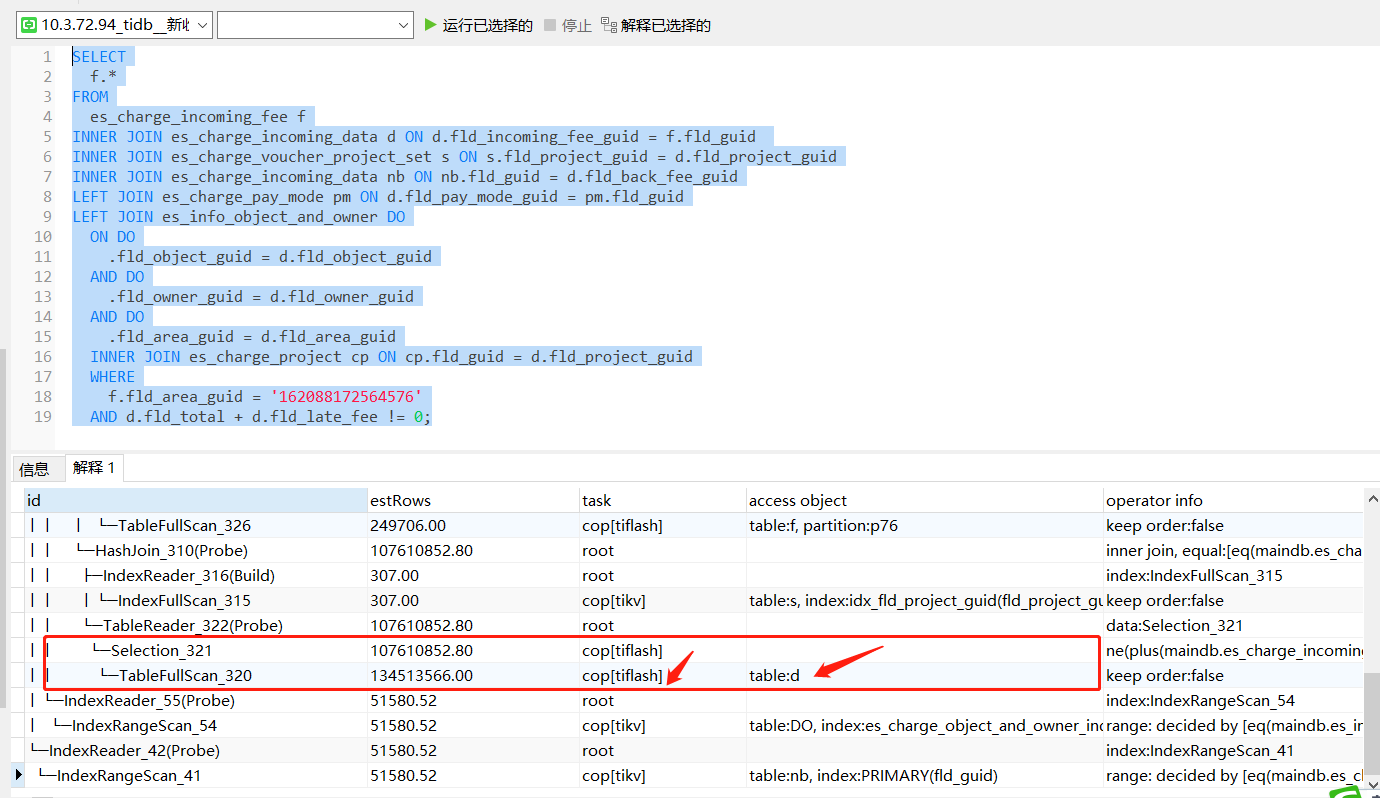1380x798 pixels.
Task: Click the operator info index:IndexRangeScan_54
Action: pyautogui.click(x=1200, y=700)
